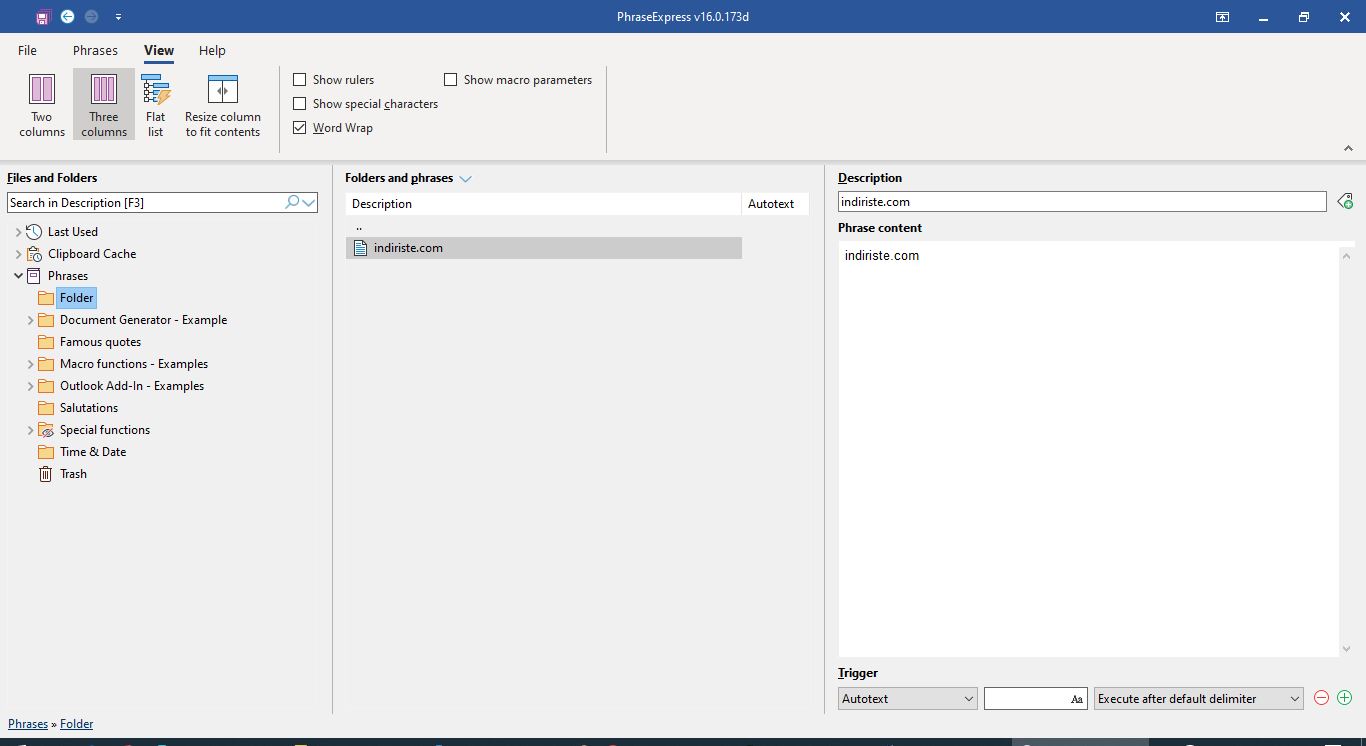Enable the Show rulers checkbox
Screen dimensions: 1366x746
(x=300, y=80)
